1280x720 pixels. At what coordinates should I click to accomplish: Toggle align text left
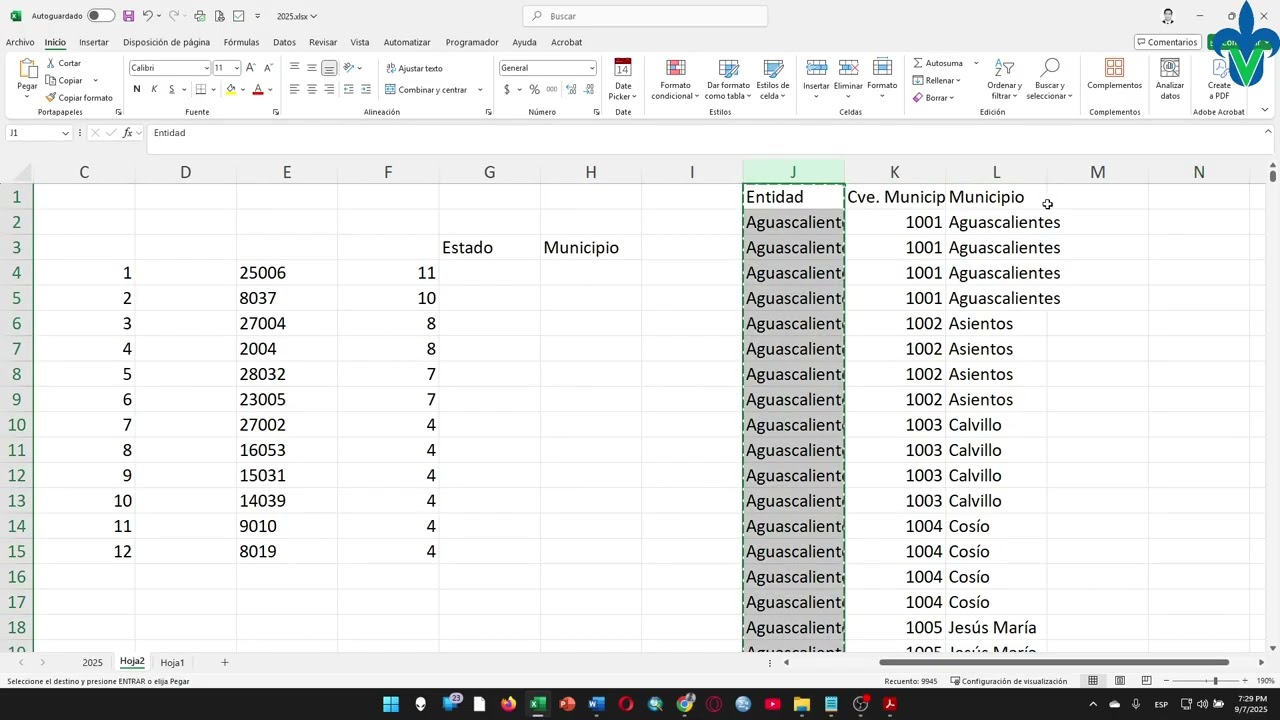click(294, 89)
